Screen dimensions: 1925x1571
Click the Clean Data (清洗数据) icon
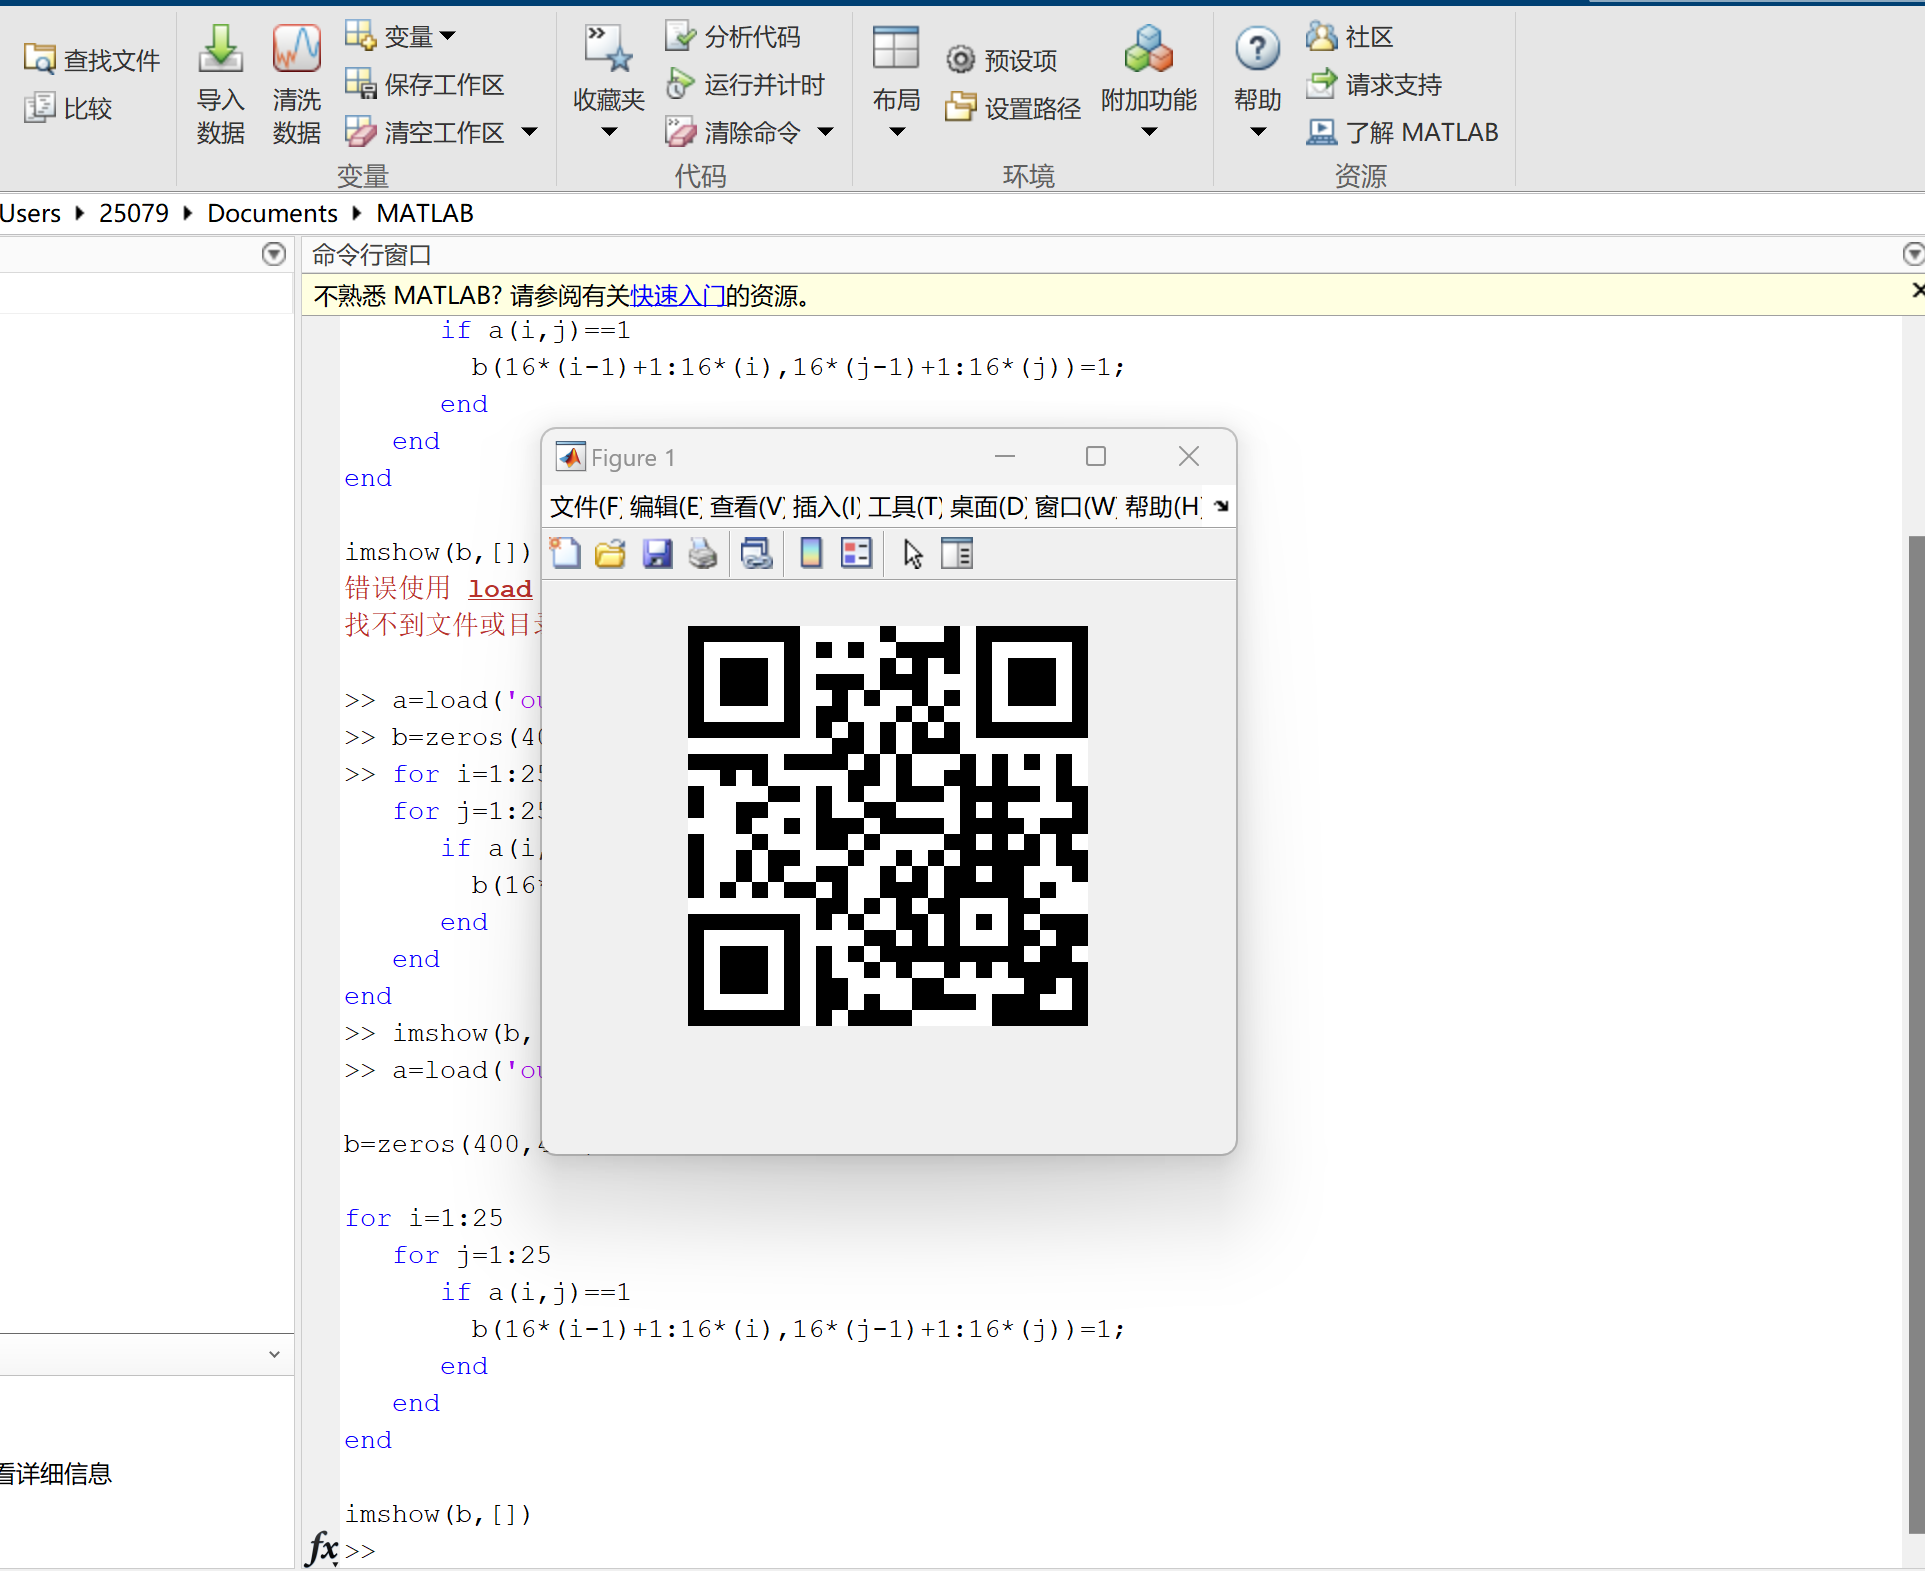coord(296,85)
